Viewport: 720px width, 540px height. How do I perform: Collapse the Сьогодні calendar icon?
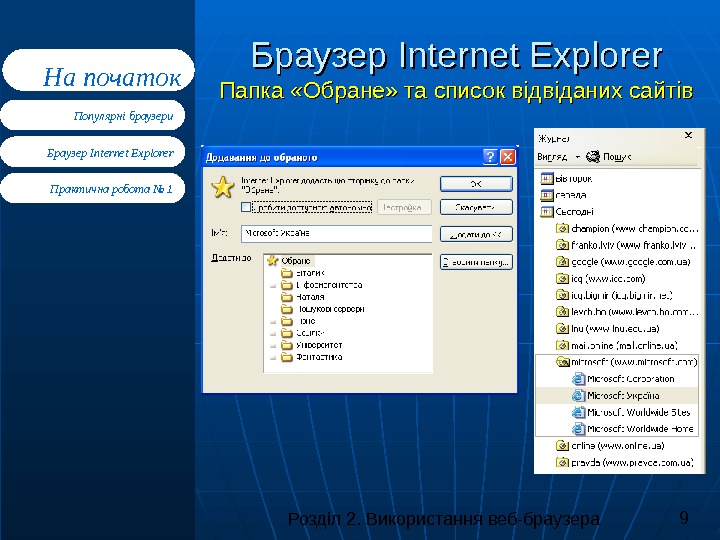(x=547, y=212)
